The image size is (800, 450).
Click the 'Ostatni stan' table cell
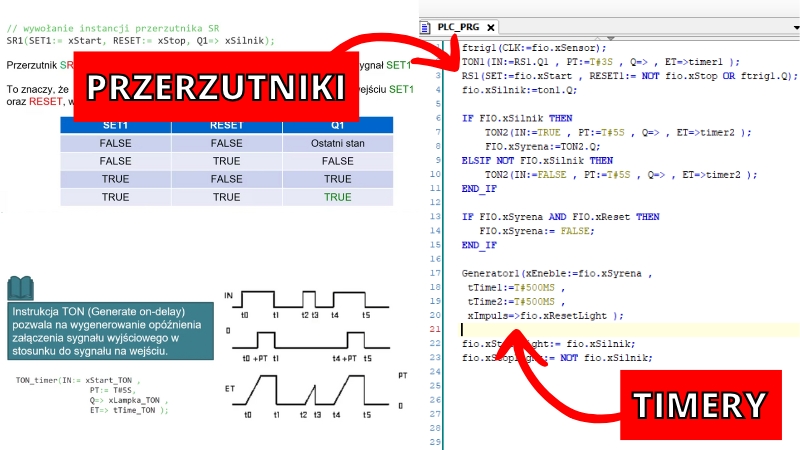338,143
